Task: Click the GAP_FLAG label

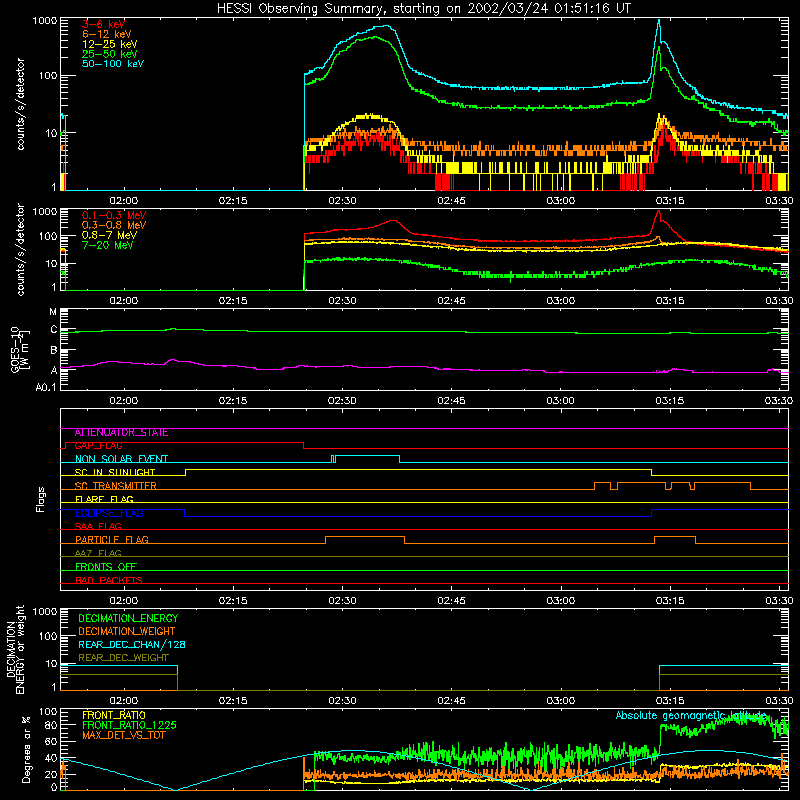Action: [x=98, y=446]
